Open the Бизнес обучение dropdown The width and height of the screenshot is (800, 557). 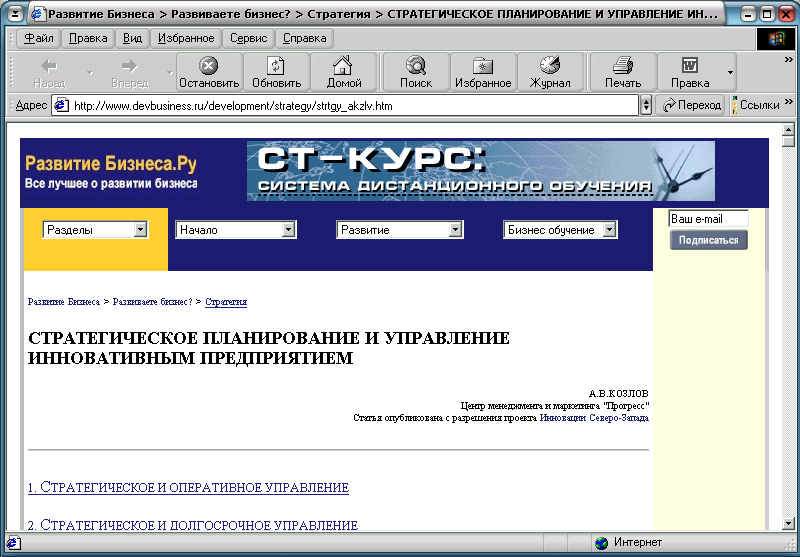(x=610, y=230)
